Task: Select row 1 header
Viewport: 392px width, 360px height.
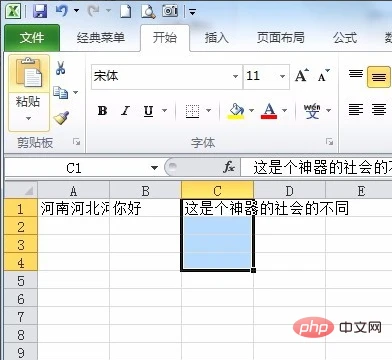Action: pos(21,209)
